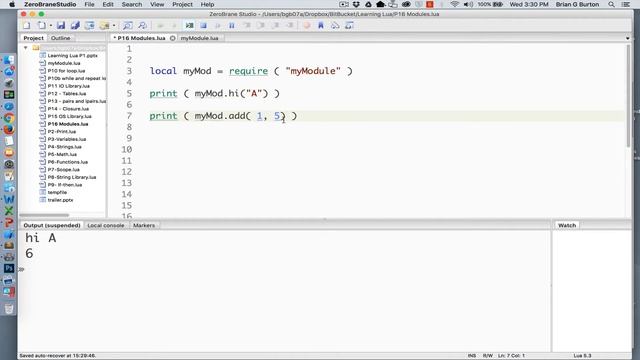Select the Watch panel tab
Screen dimensions: 640x360
pyautogui.click(x=567, y=225)
